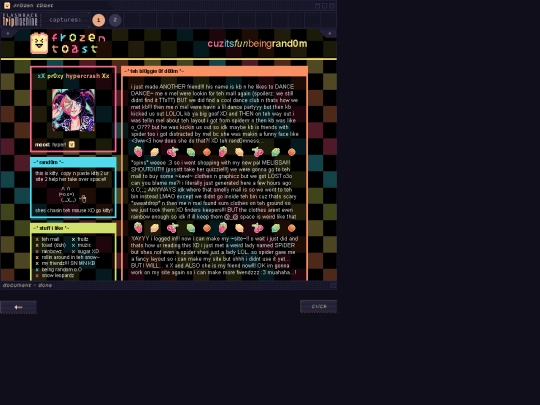The height and width of the screenshot is (405, 540).
Task: Click the 'fruitz' list item
Action: coord(83,239)
